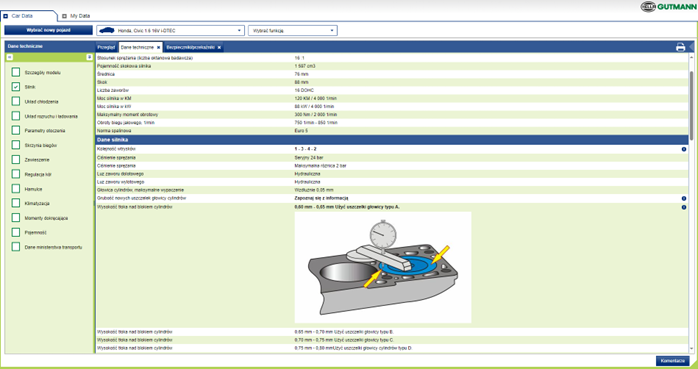The width and height of the screenshot is (698, 369).
Task: Collapse panel using arrow beside printer icon
Action: (691, 47)
